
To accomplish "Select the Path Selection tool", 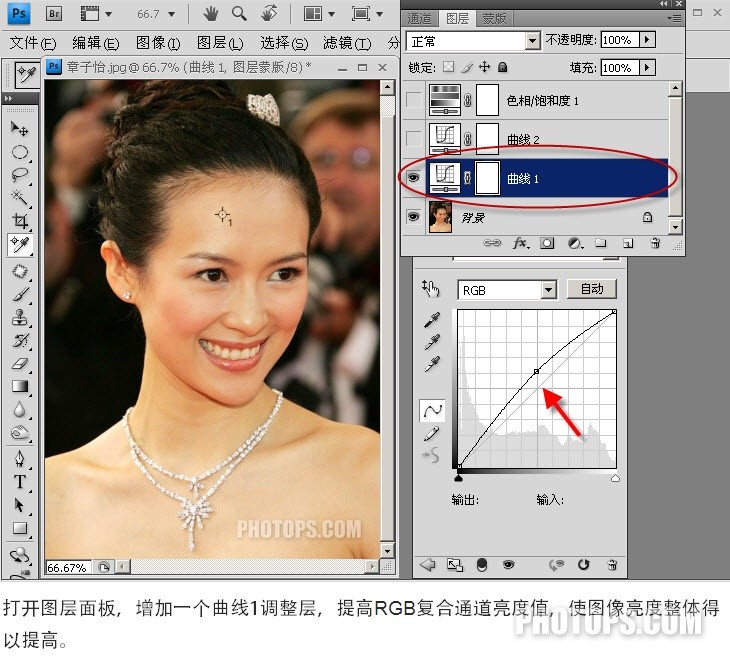I will tap(20, 505).
